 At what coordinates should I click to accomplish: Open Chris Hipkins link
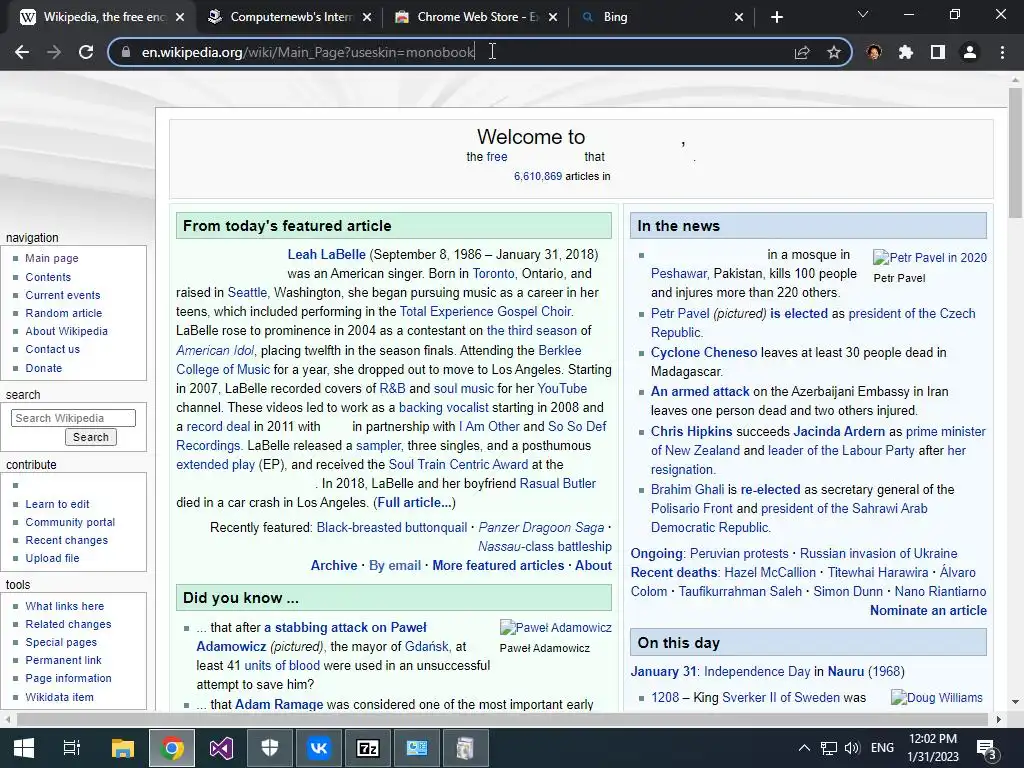point(692,432)
